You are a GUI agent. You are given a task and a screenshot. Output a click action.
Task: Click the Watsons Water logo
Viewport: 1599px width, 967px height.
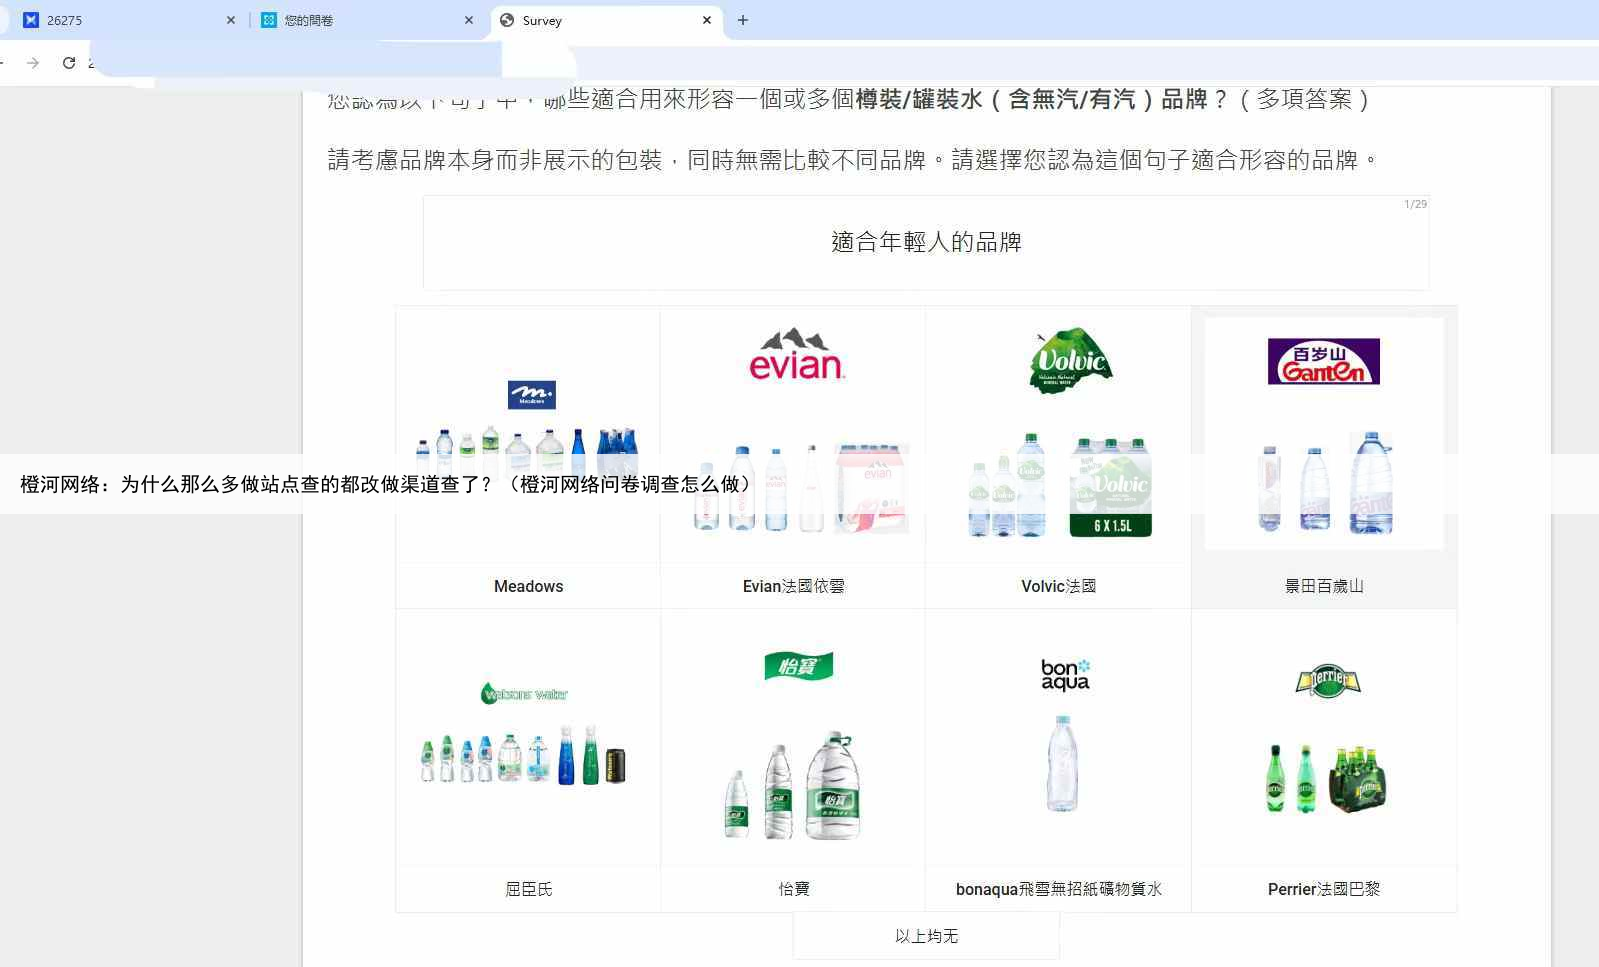click(524, 693)
